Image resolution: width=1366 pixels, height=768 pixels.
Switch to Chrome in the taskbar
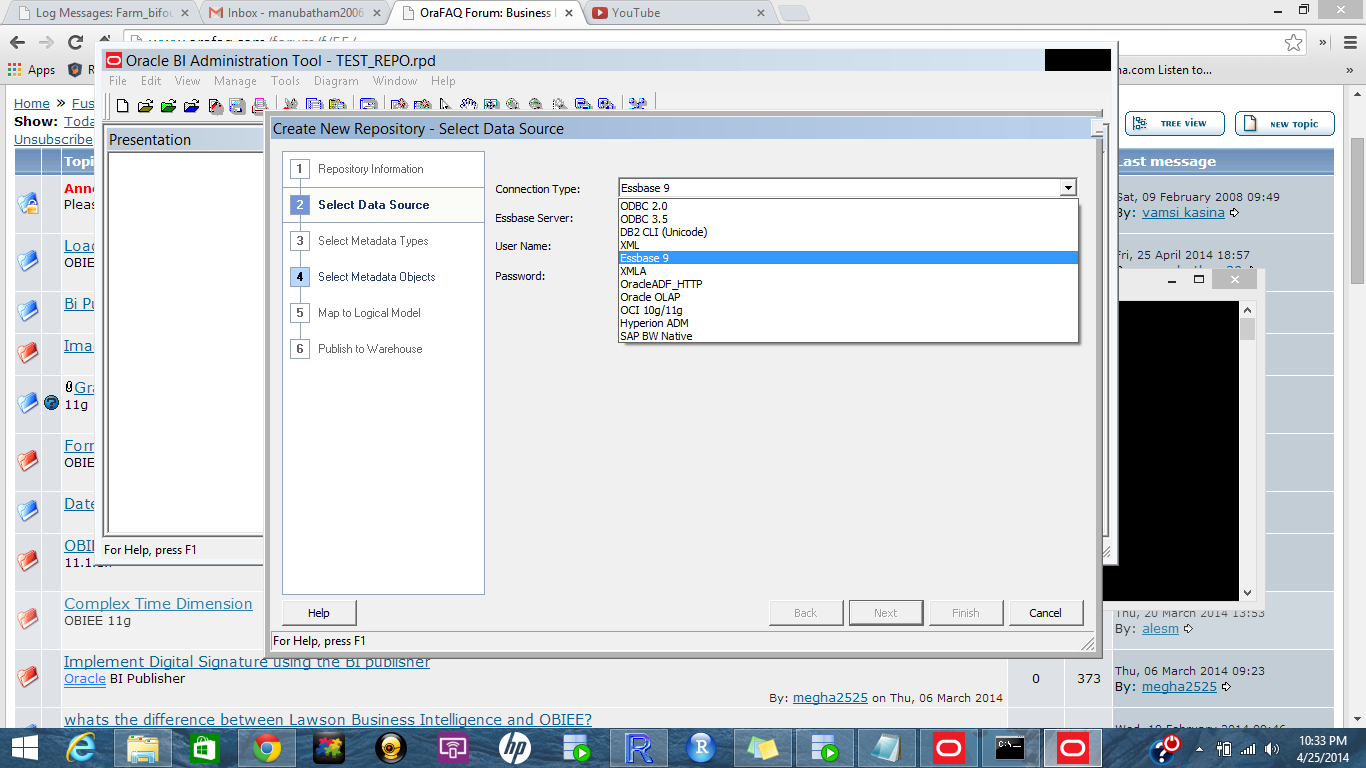(266, 748)
